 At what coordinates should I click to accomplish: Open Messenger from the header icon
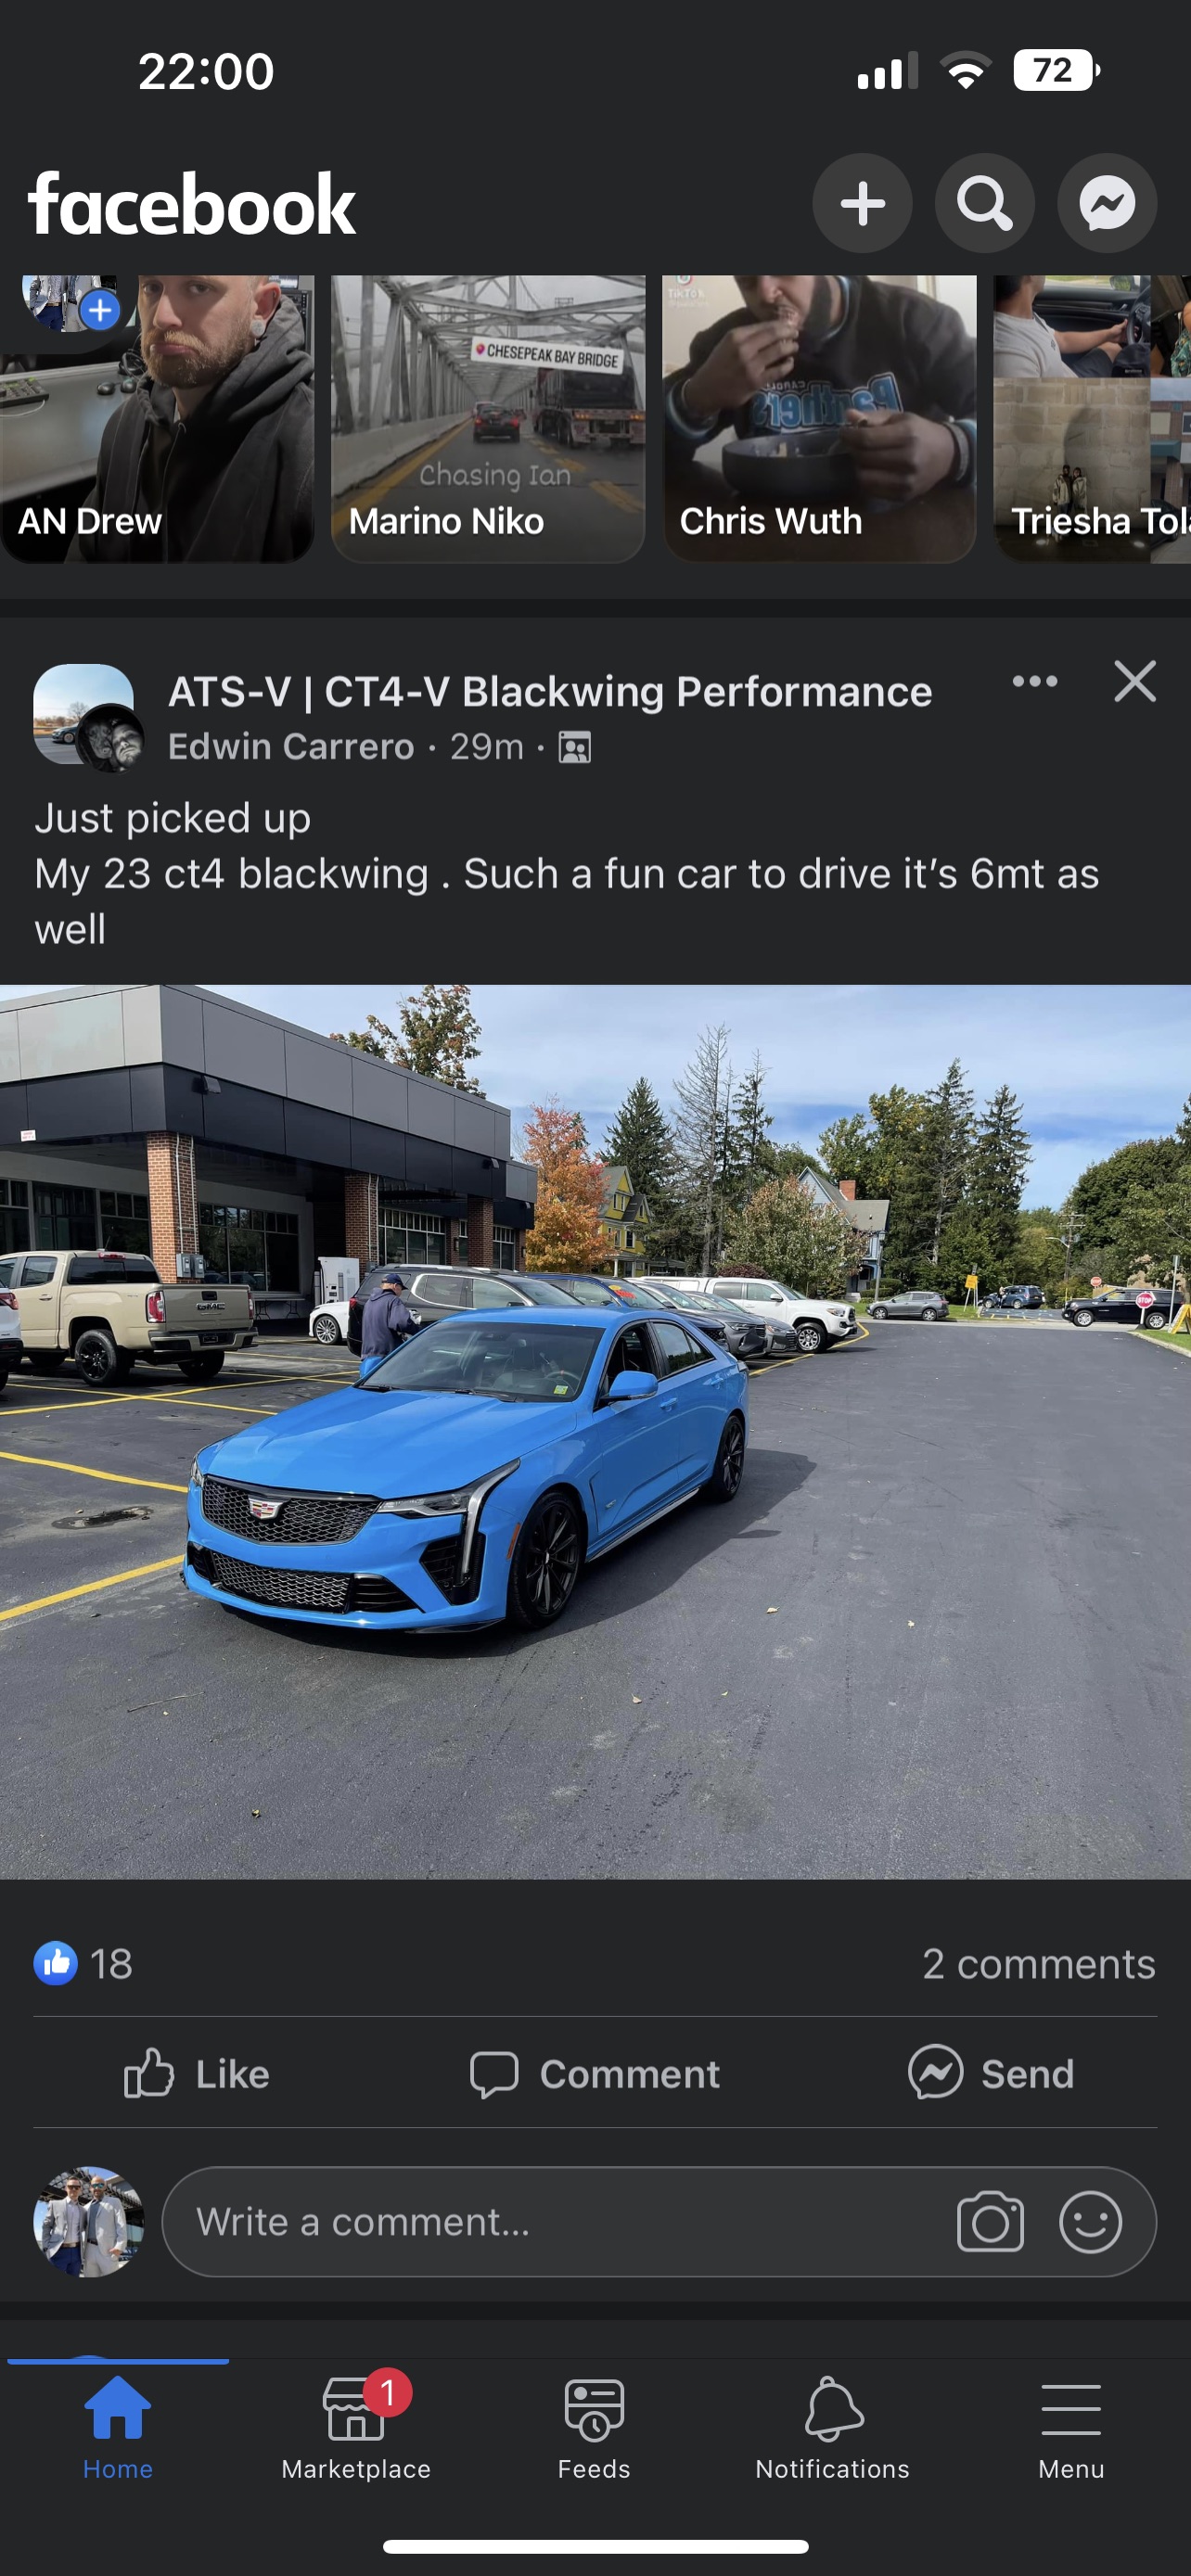(x=1107, y=204)
